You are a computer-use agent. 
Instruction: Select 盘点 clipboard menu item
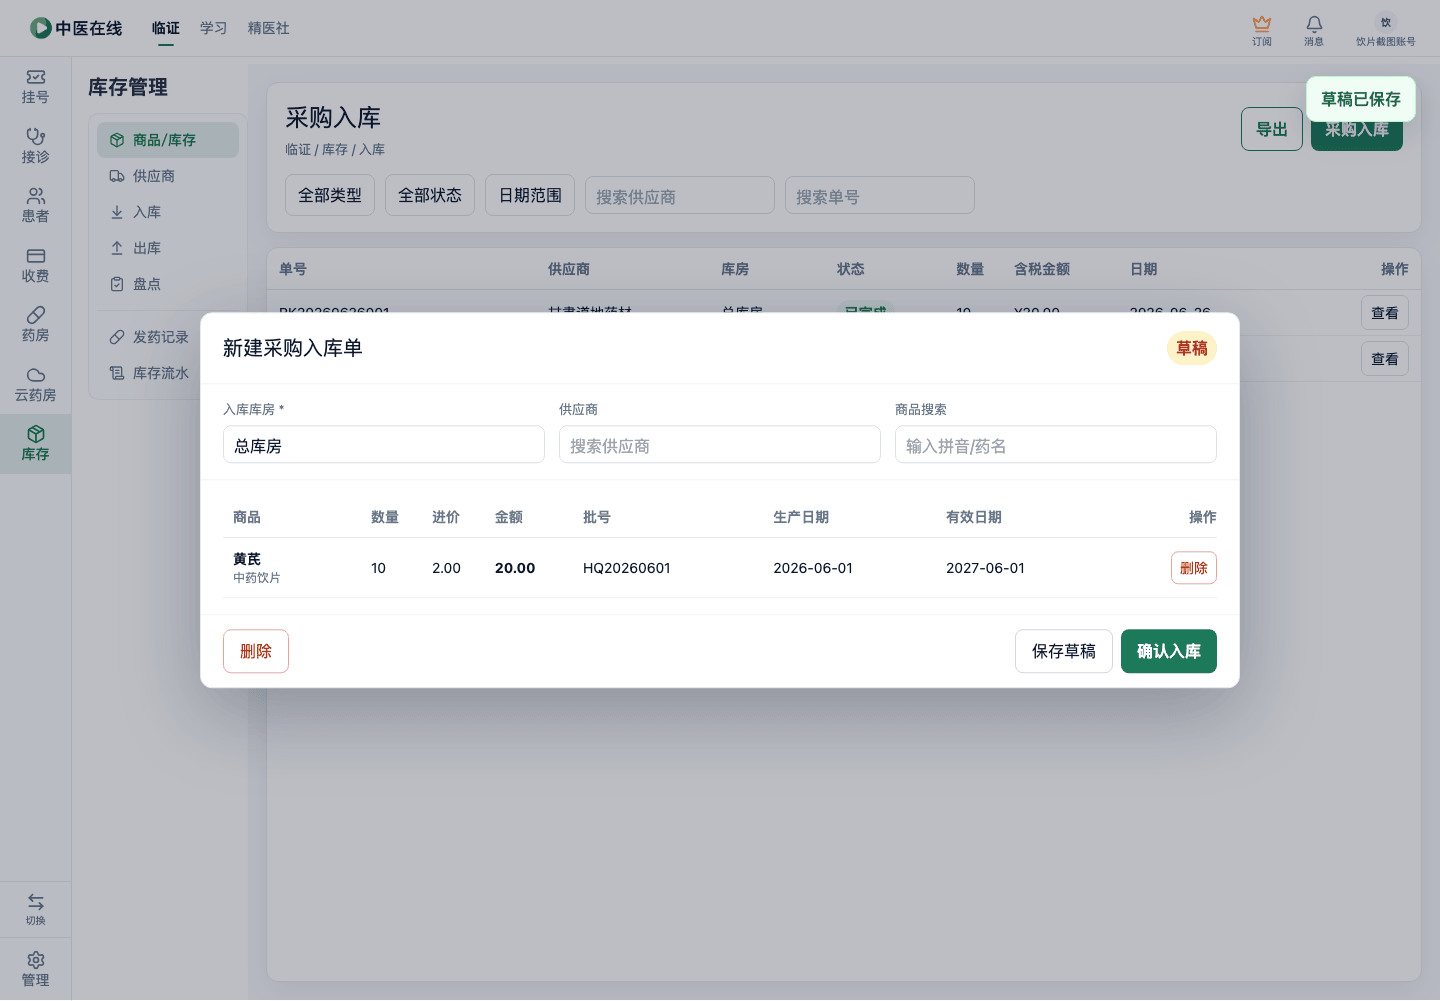point(168,284)
